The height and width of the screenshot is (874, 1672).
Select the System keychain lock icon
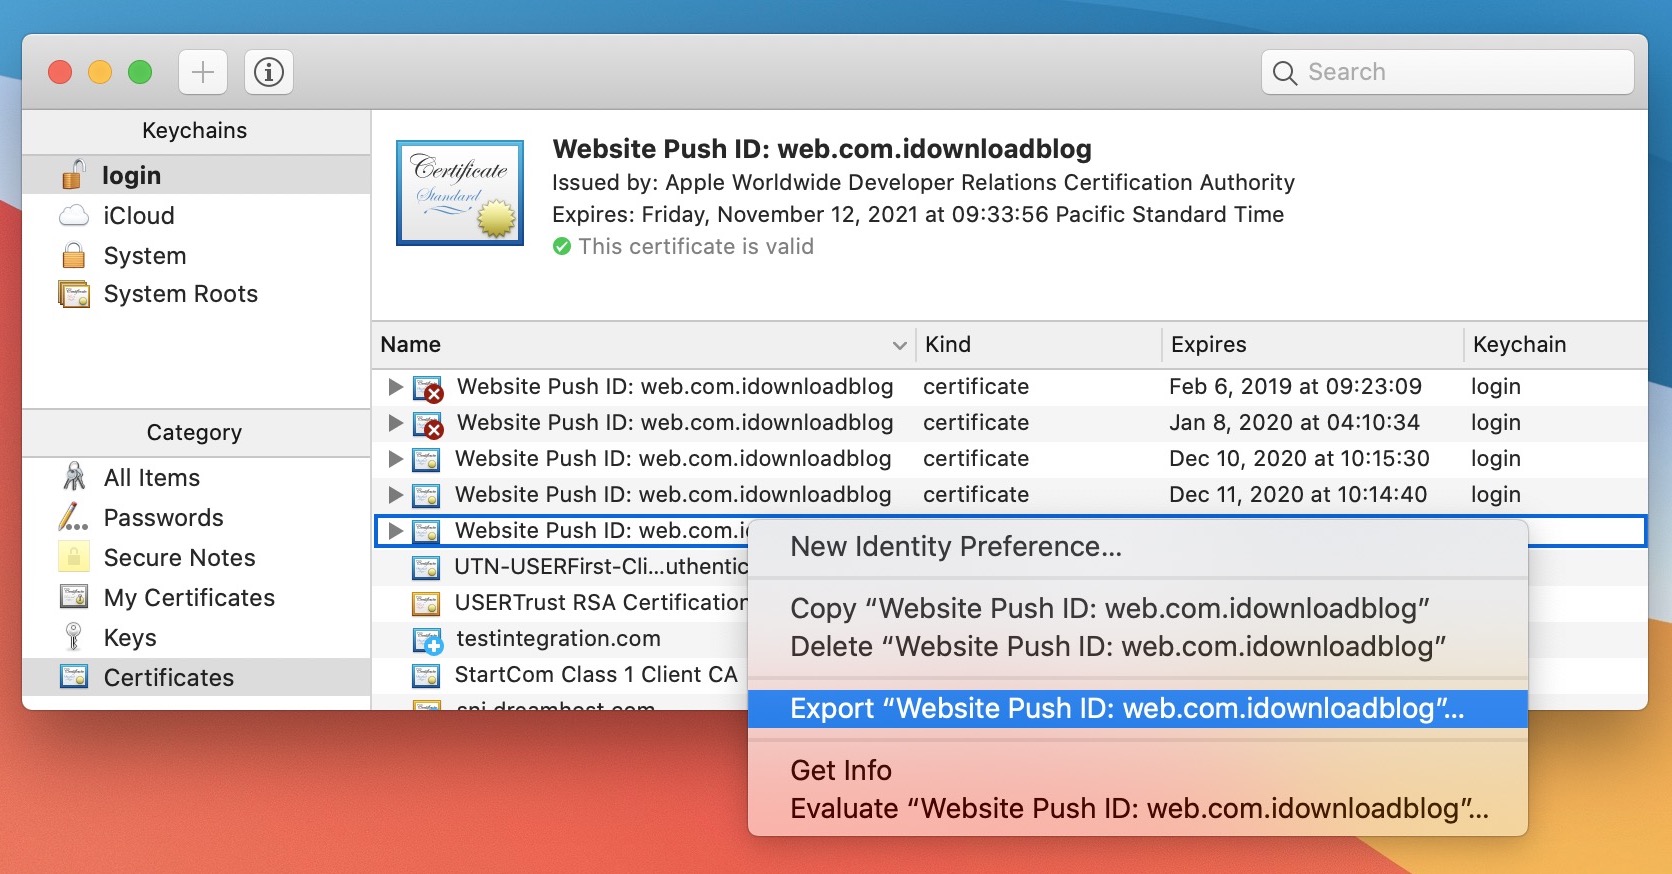coord(74,255)
